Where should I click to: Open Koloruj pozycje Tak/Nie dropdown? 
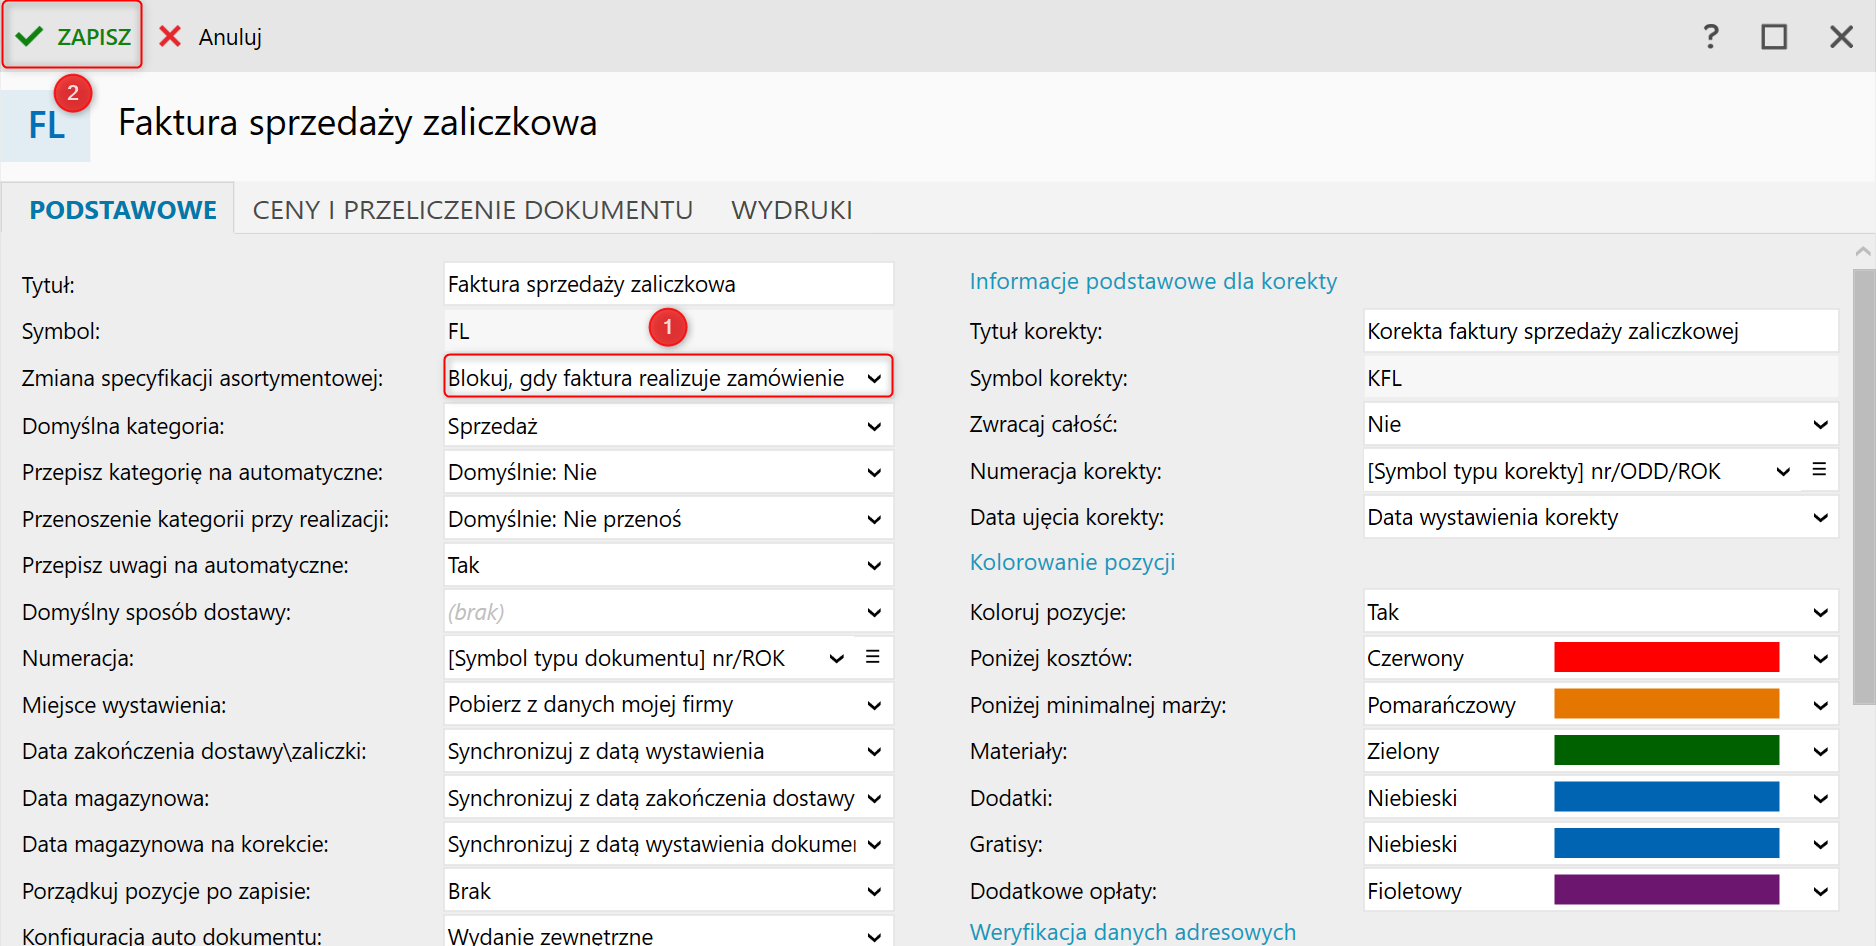[x=1820, y=612]
